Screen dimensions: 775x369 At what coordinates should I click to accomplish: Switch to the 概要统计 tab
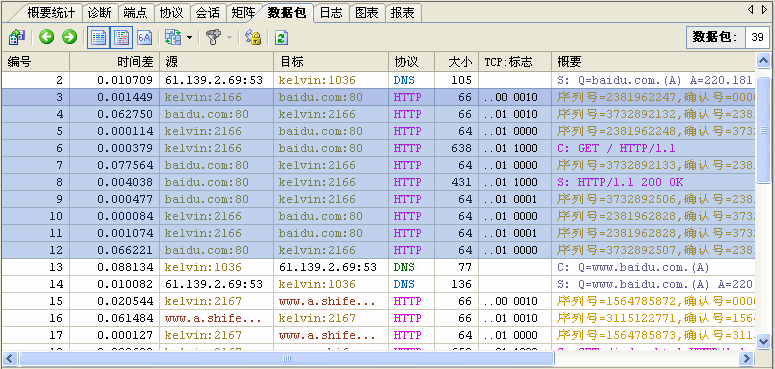[50, 12]
